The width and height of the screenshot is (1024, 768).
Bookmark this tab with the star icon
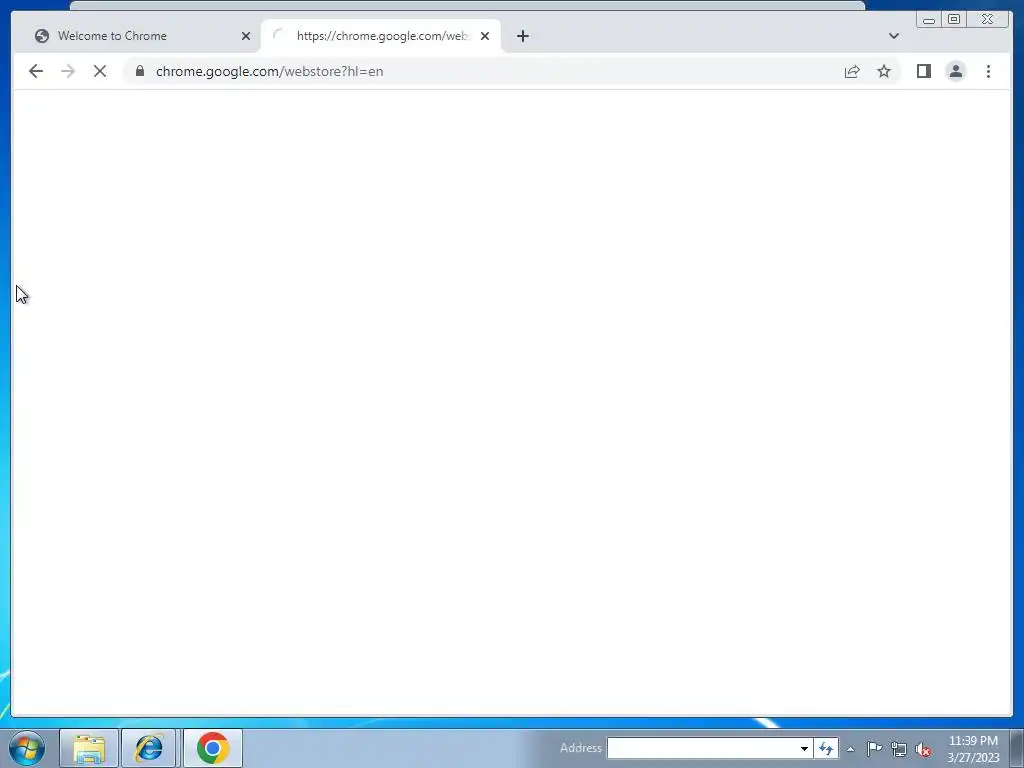tap(884, 71)
